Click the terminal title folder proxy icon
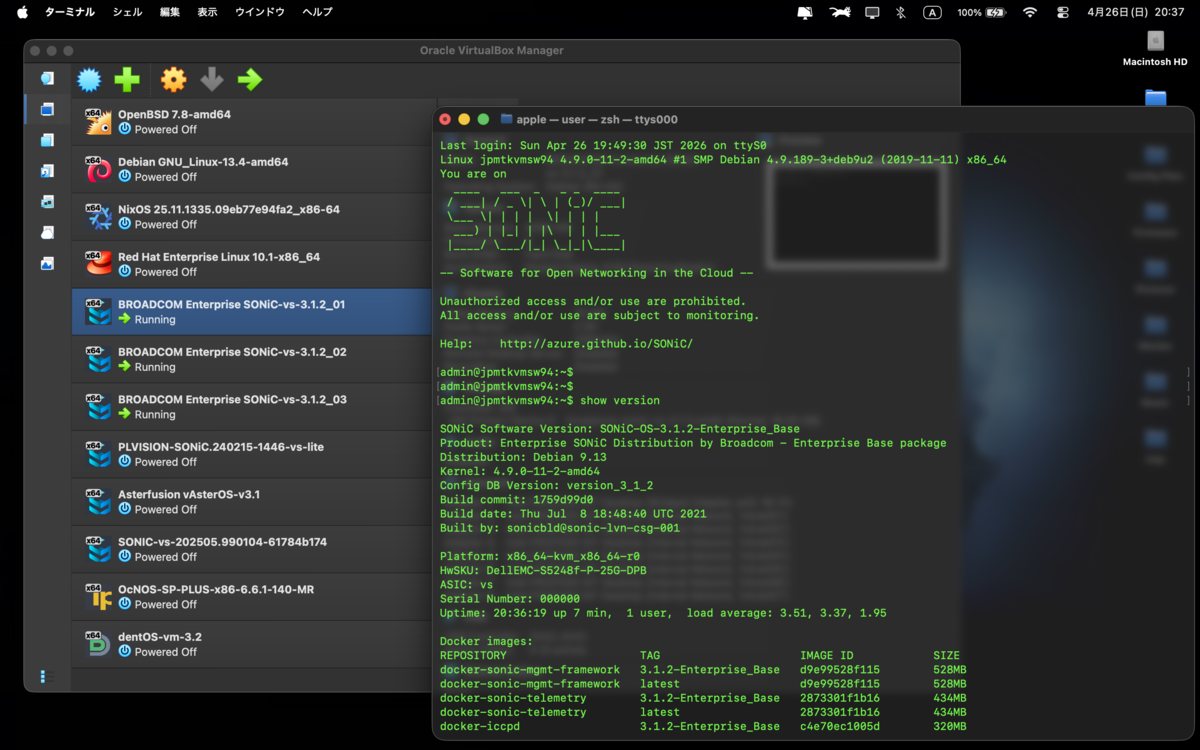This screenshot has width=1200, height=750. [506, 119]
